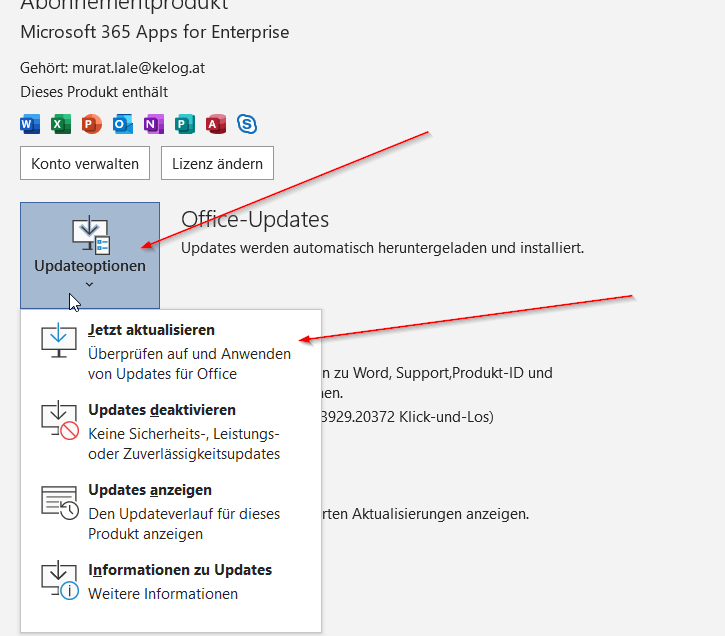Image resolution: width=725 pixels, height=636 pixels.
Task: Click the text 'Microsoft 365 Apps for Enterprise'
Action: tap(155, 32)
